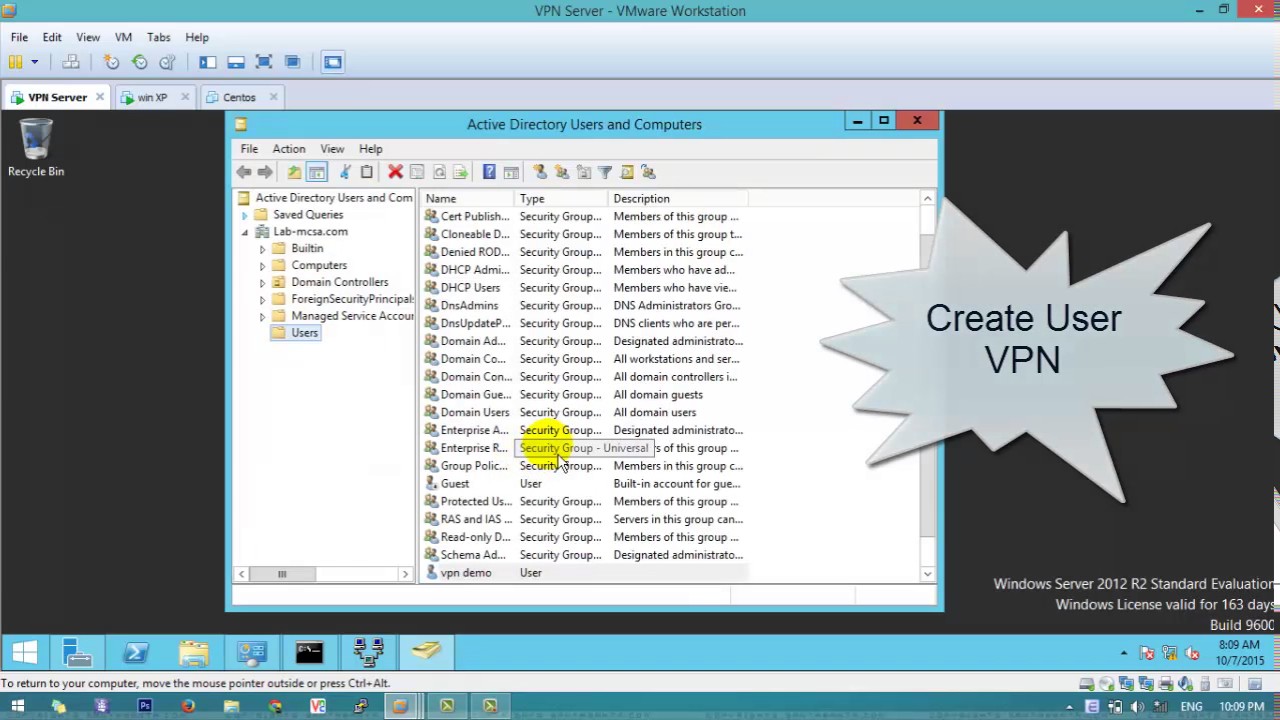This screenshot has width=1280, height=720.
Task: Sort by the Type column header
Action: 562,199
